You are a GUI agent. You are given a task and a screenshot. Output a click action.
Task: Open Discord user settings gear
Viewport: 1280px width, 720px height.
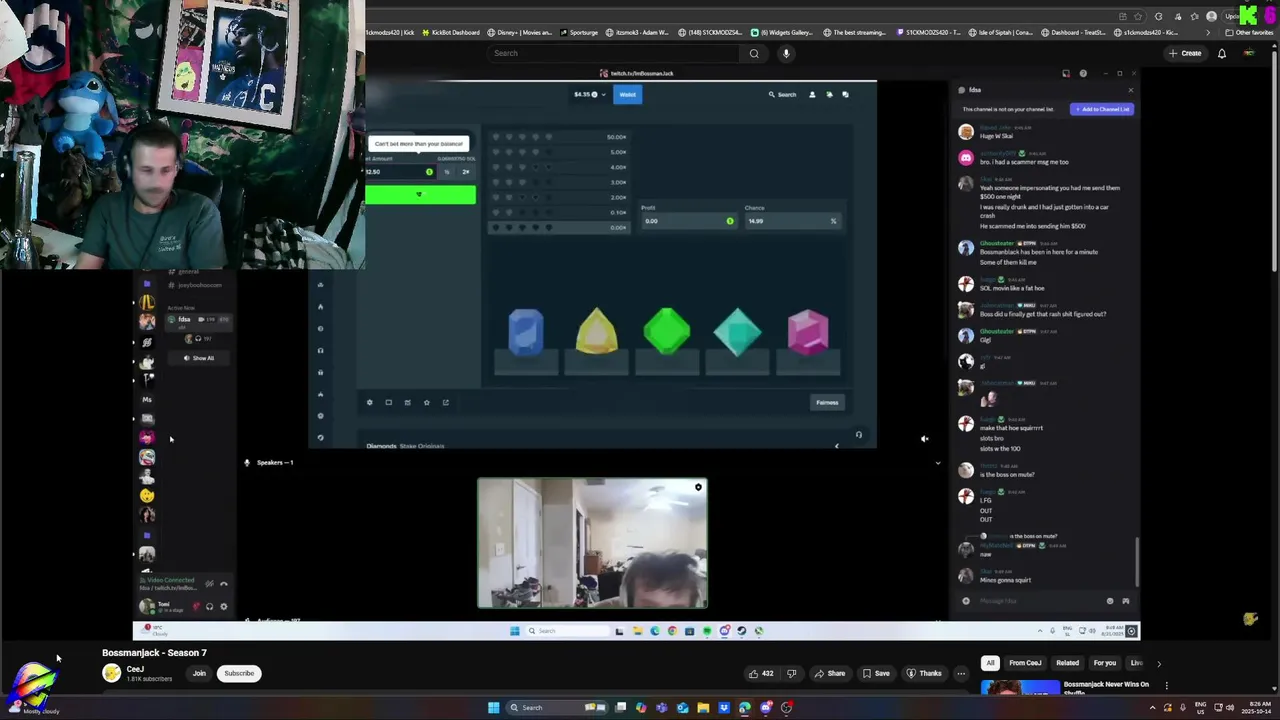click(x=223, y=606)
